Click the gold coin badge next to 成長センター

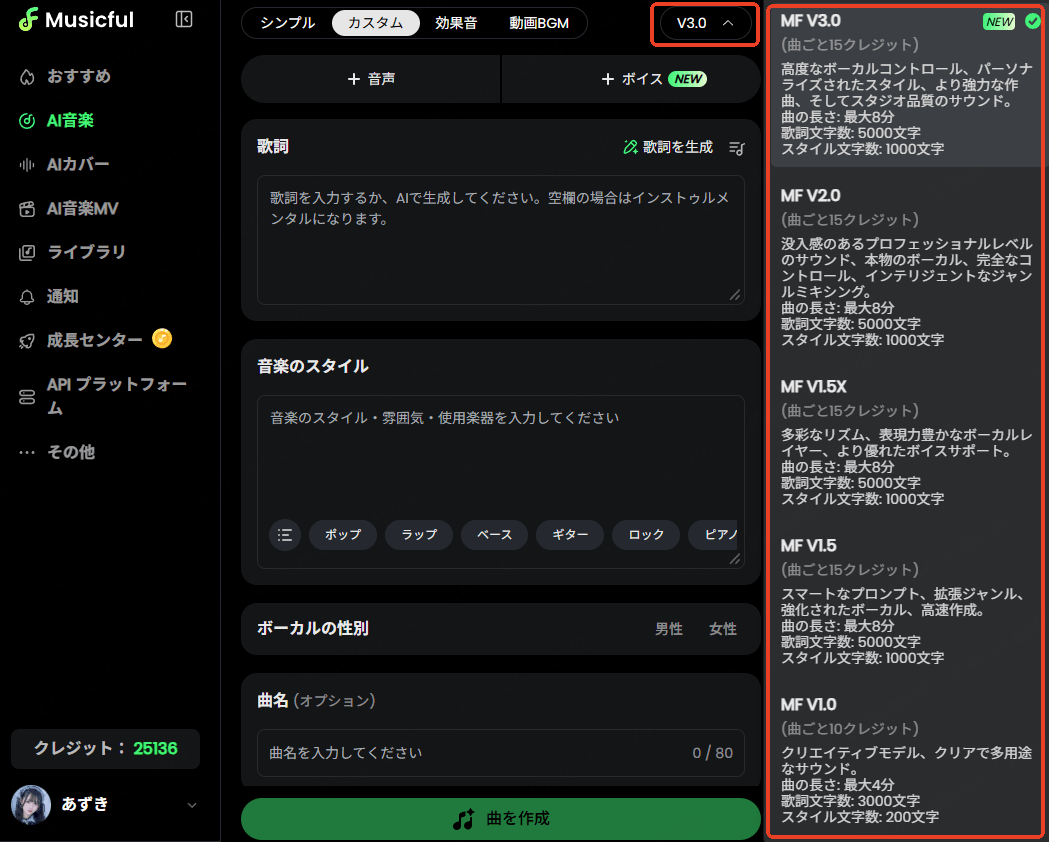162,339
